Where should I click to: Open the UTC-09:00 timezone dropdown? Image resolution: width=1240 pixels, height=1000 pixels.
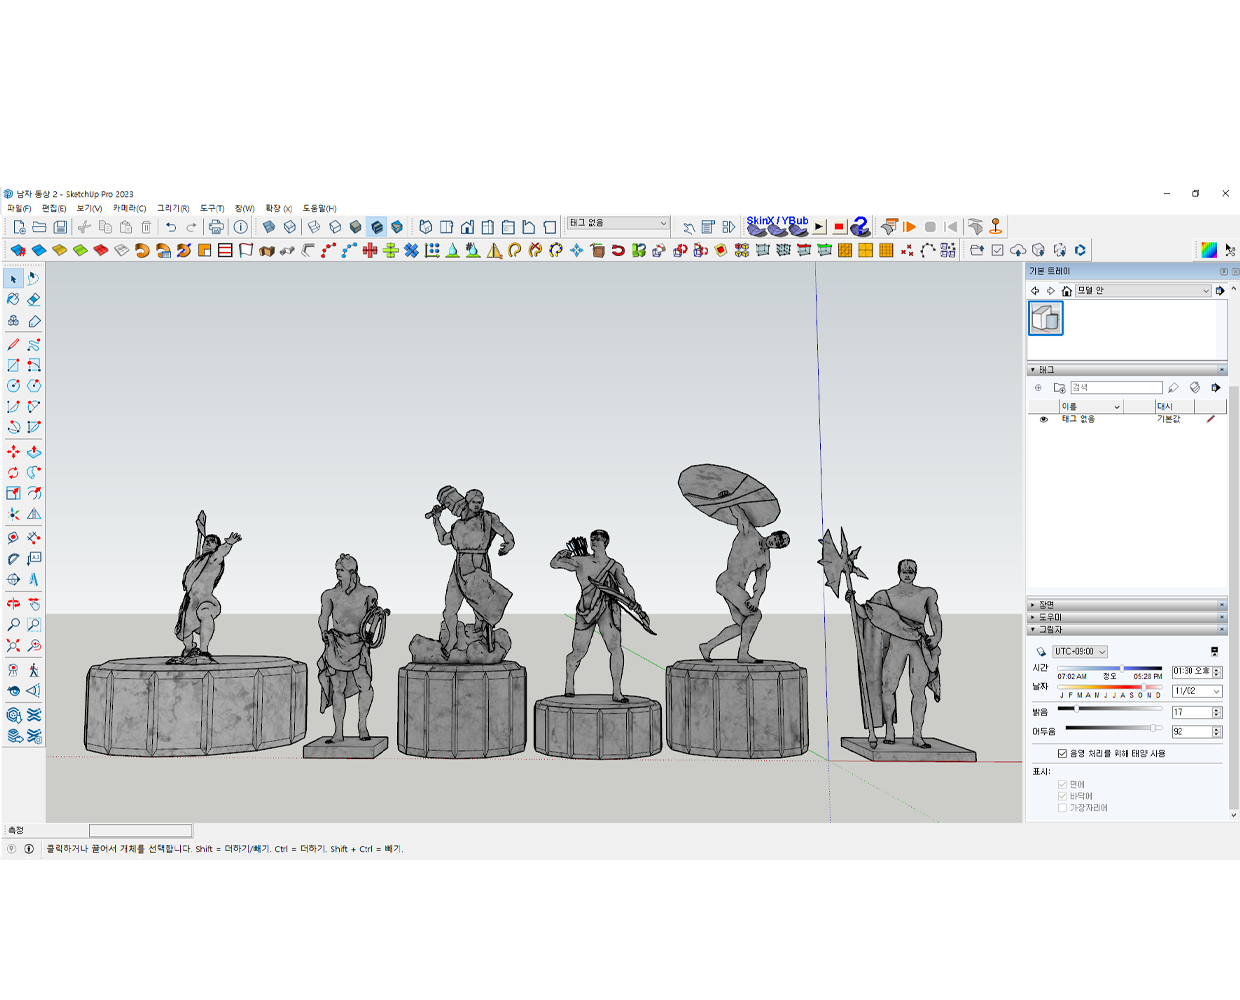tap(1080, 652)
